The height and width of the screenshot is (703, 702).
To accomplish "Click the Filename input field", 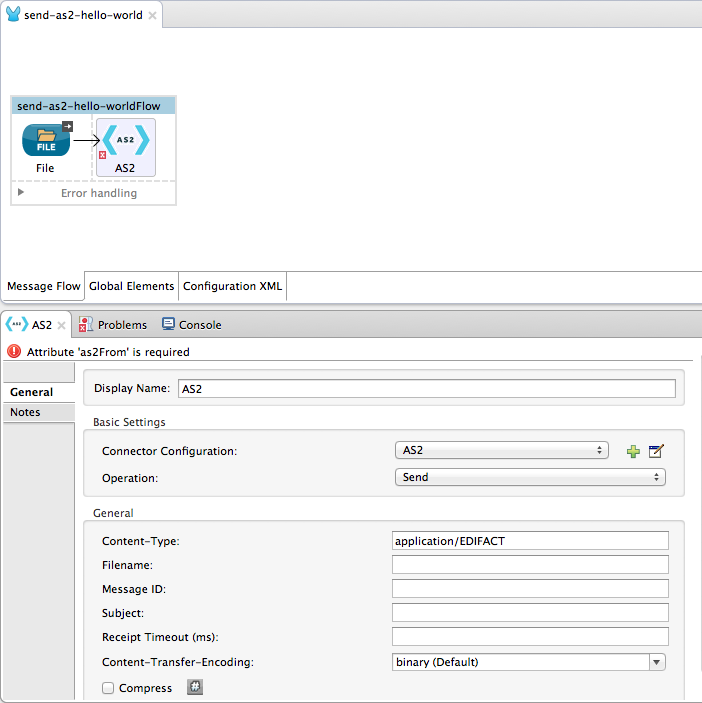I will [x=530, y=565].
